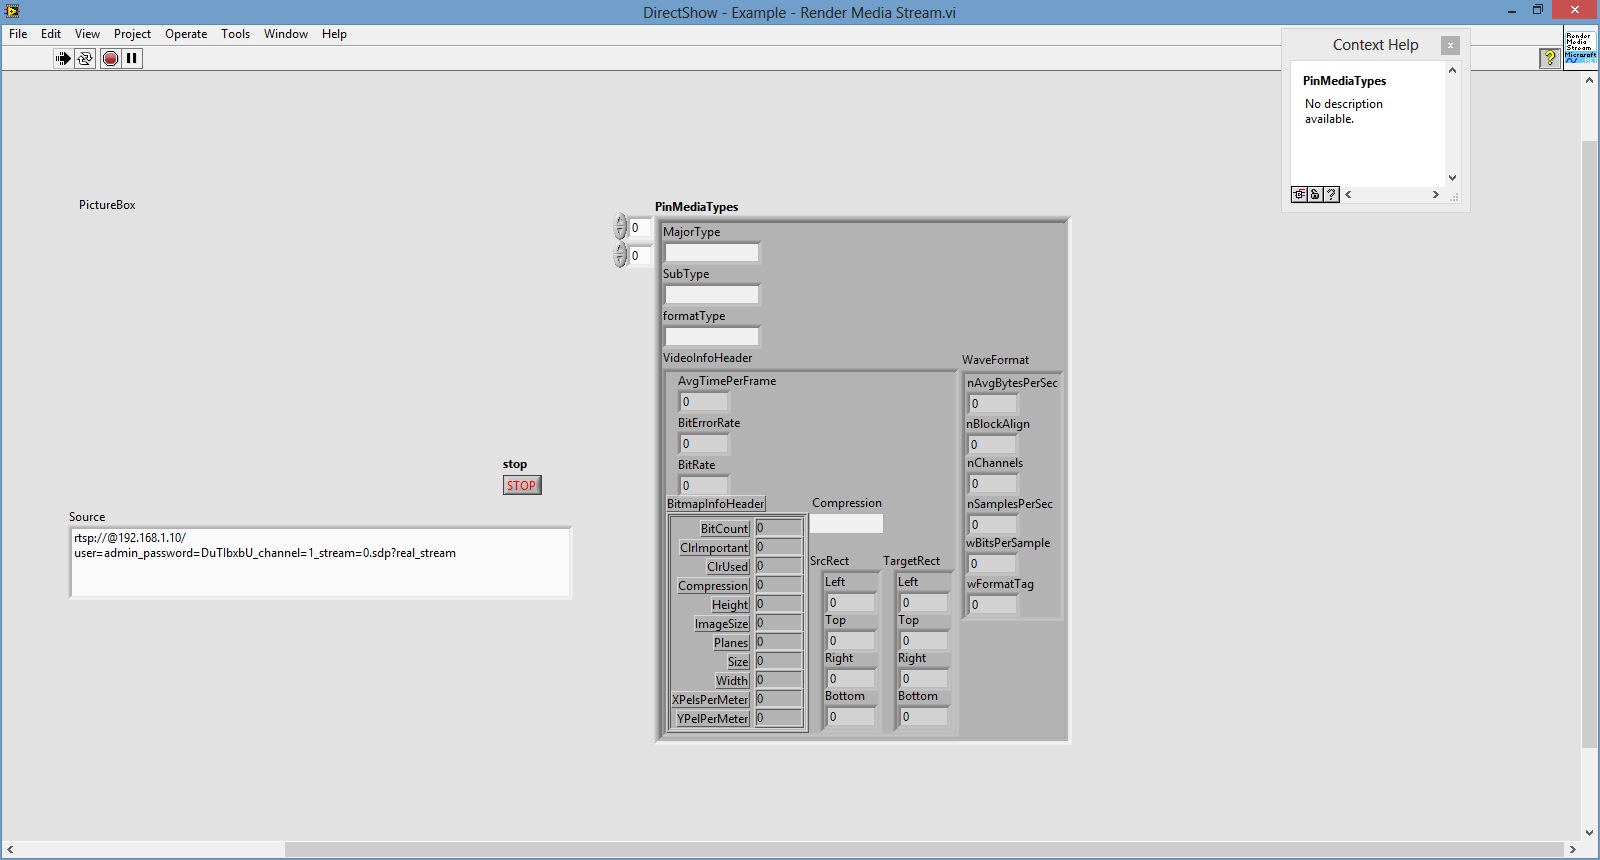Click Context Help scroll down arrow
Image resolution: width=1600 pixels, height=860 pixels.
click(1452, 178)
